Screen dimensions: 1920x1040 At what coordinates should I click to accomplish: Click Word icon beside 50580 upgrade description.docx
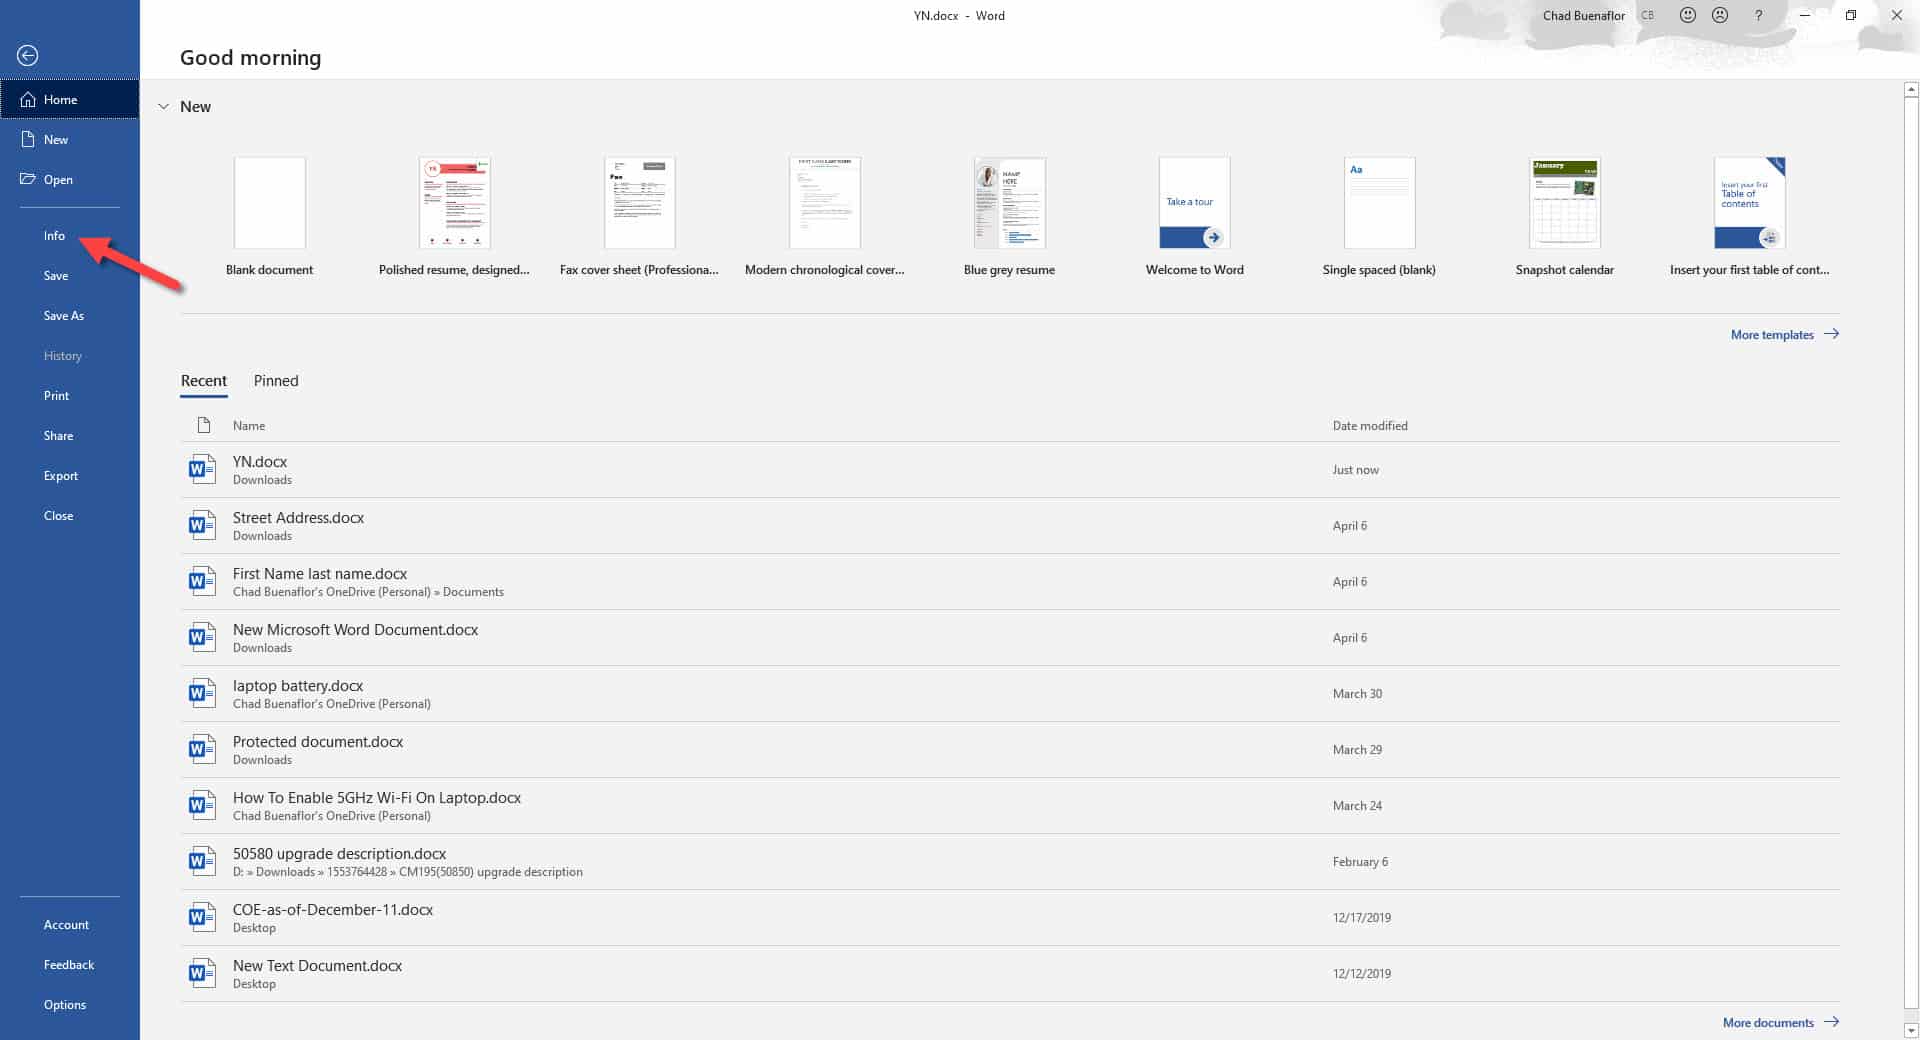202,861
